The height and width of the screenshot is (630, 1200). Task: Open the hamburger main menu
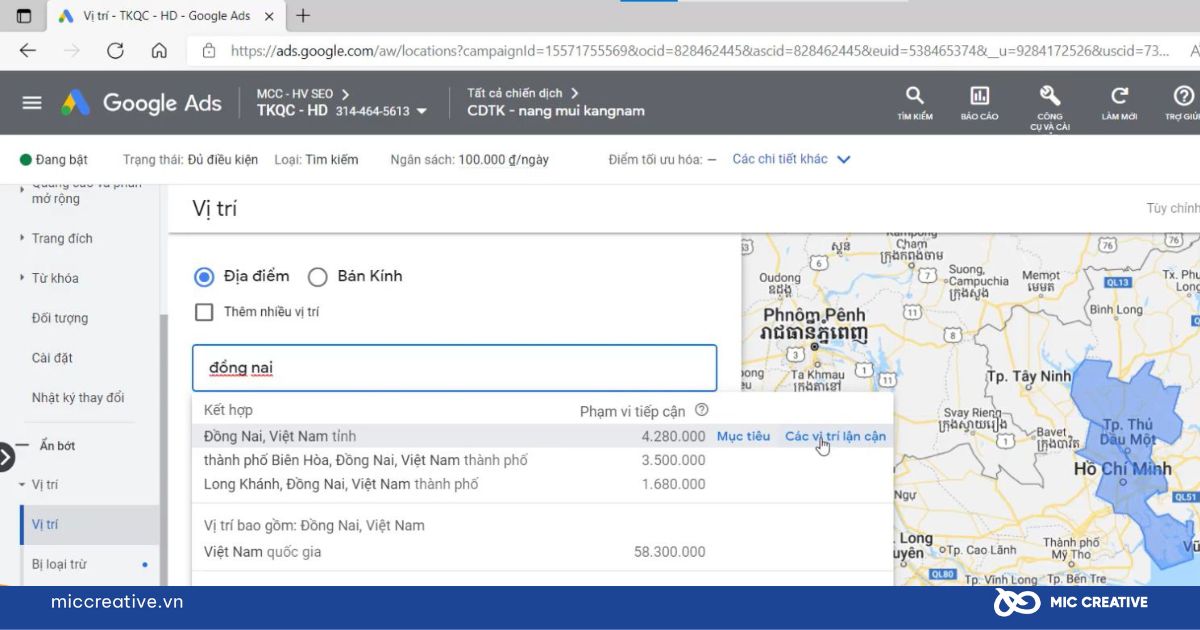tap(32, 103)
